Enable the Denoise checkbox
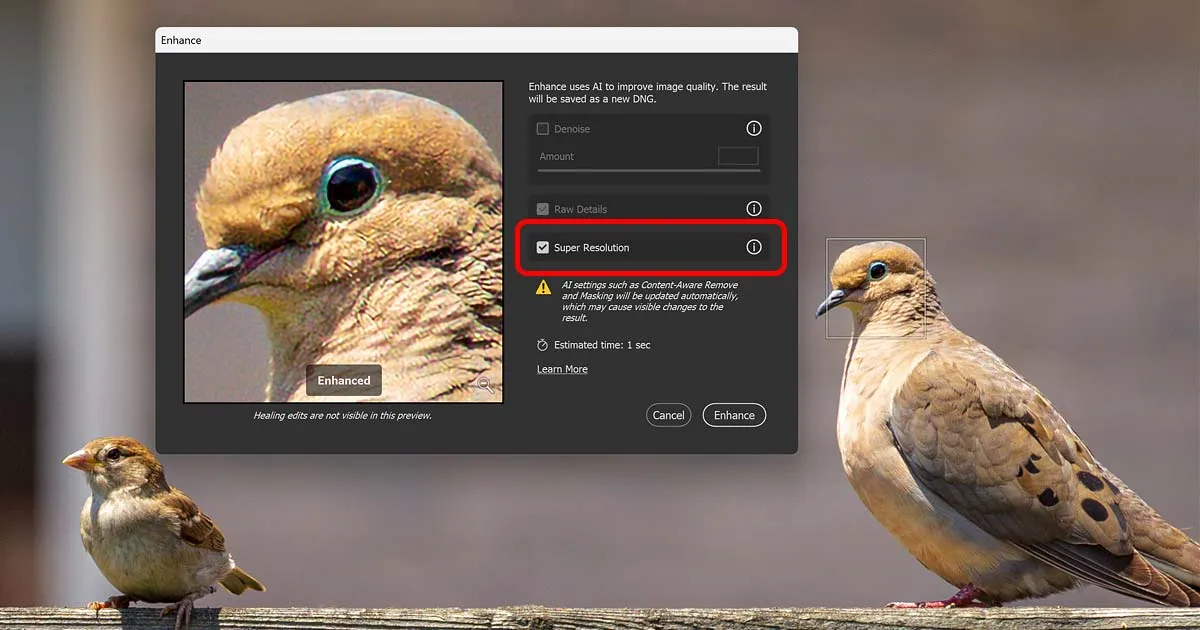Image resolution: width=1200 pixels, height=630 pixels. click(543, 128)
